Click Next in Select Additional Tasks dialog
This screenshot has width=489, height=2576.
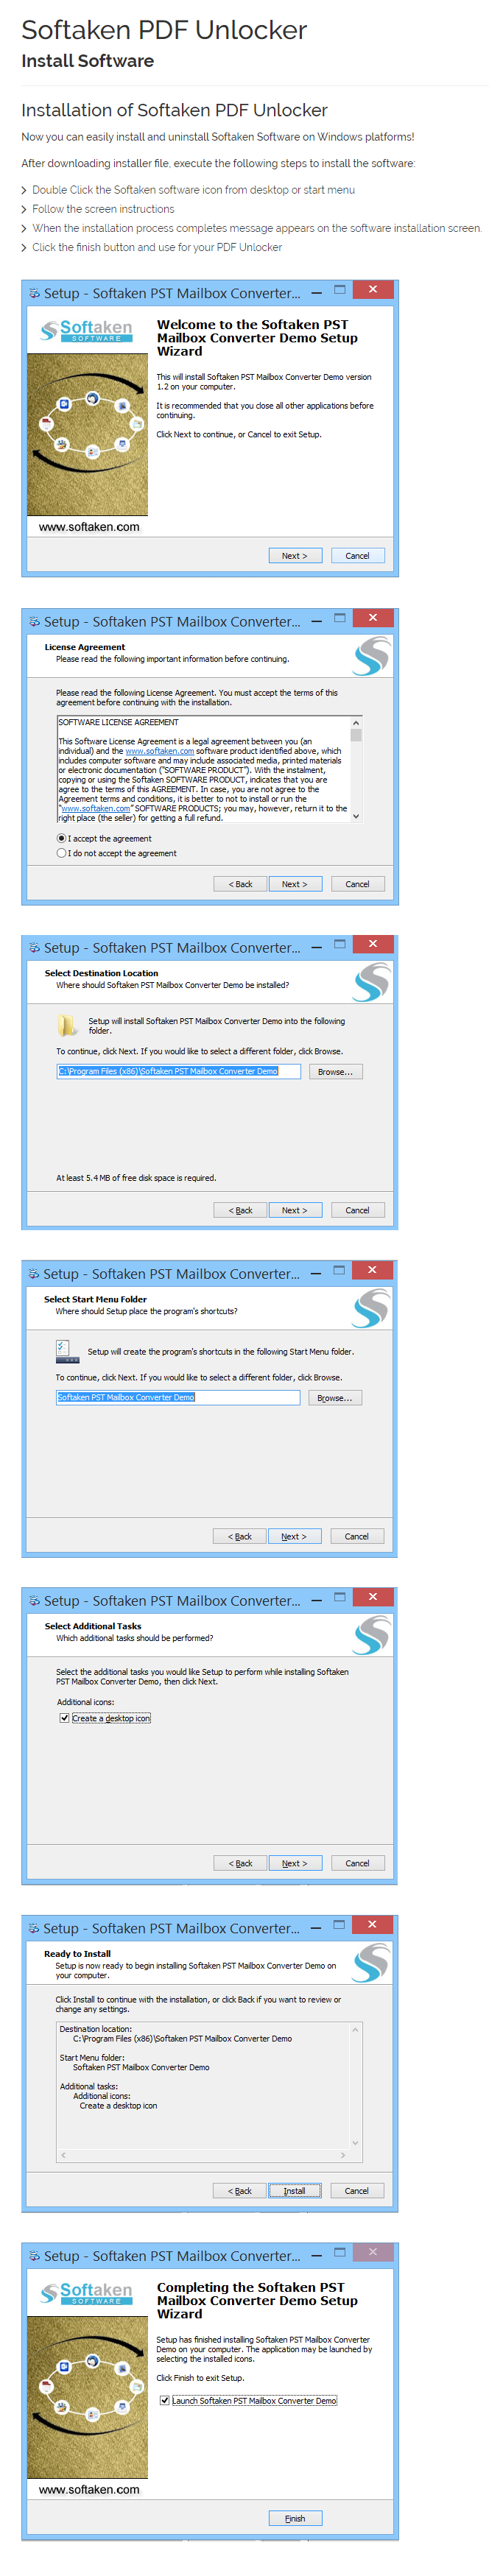pyautogui.click(x=295, y=1863)
